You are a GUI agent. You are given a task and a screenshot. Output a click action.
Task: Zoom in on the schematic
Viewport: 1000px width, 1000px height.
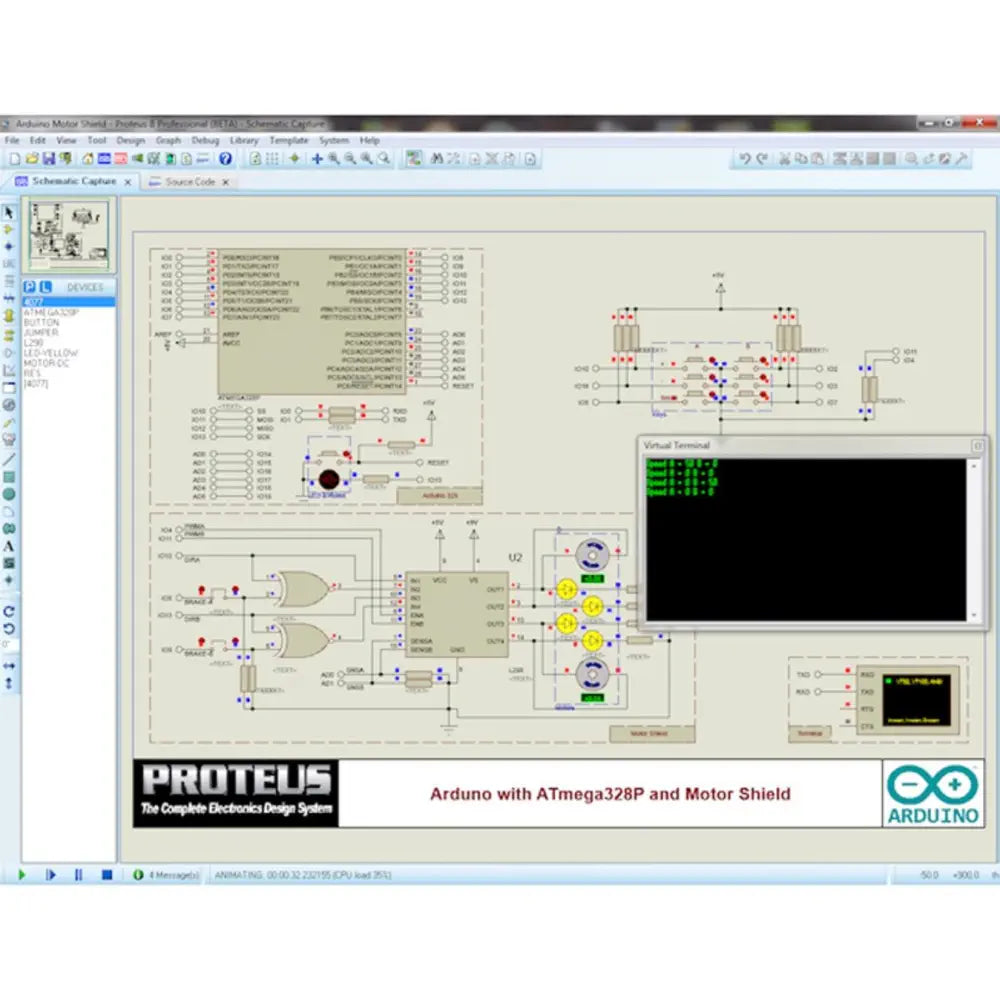pos(333,158)
